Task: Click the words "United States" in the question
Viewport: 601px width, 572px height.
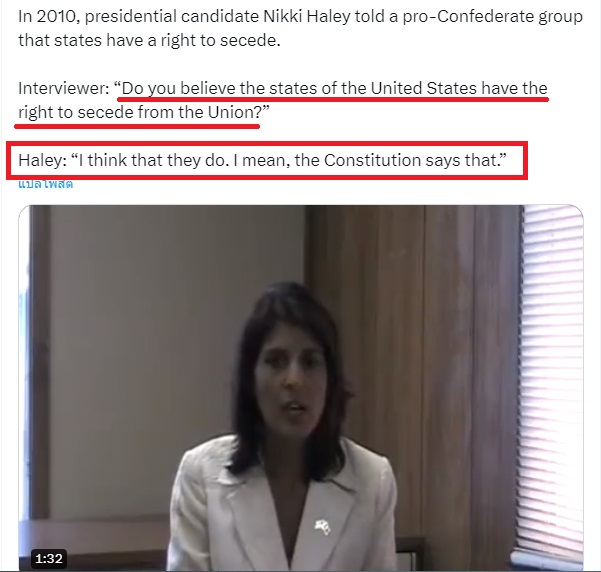Action: coord(424,89)
